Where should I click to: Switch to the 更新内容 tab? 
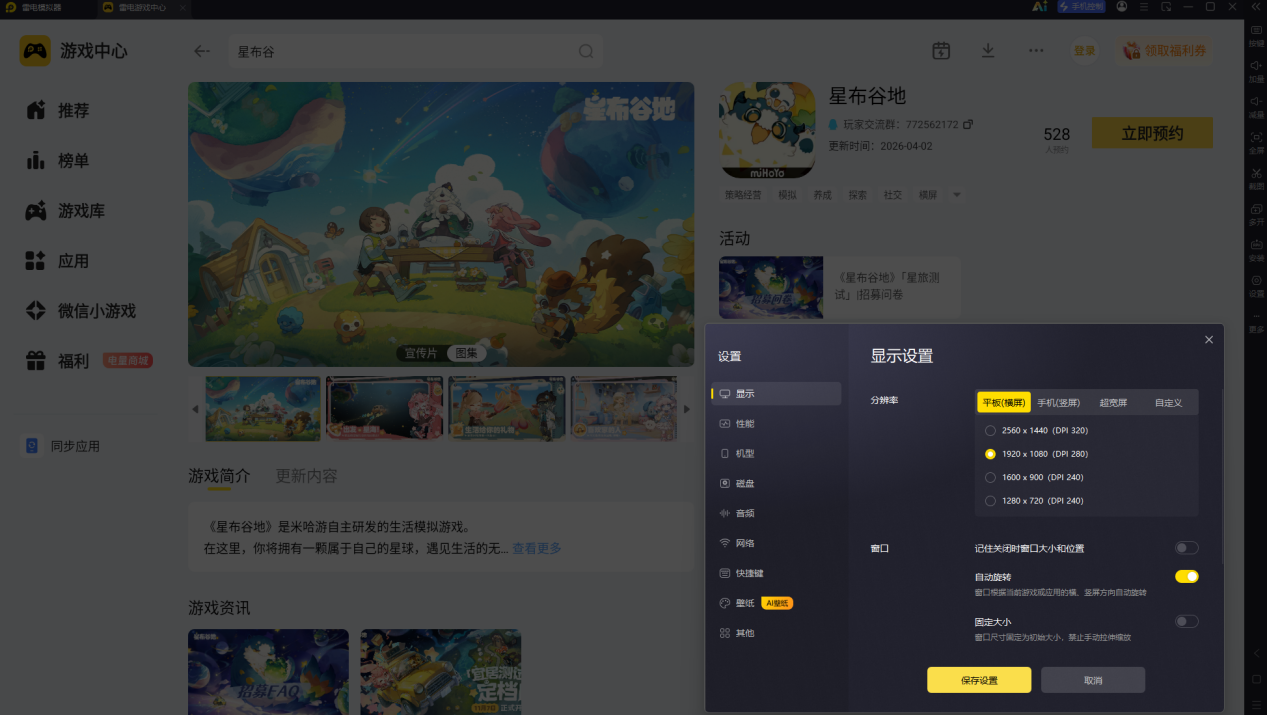pyautogui.click(x=306, y=476)
